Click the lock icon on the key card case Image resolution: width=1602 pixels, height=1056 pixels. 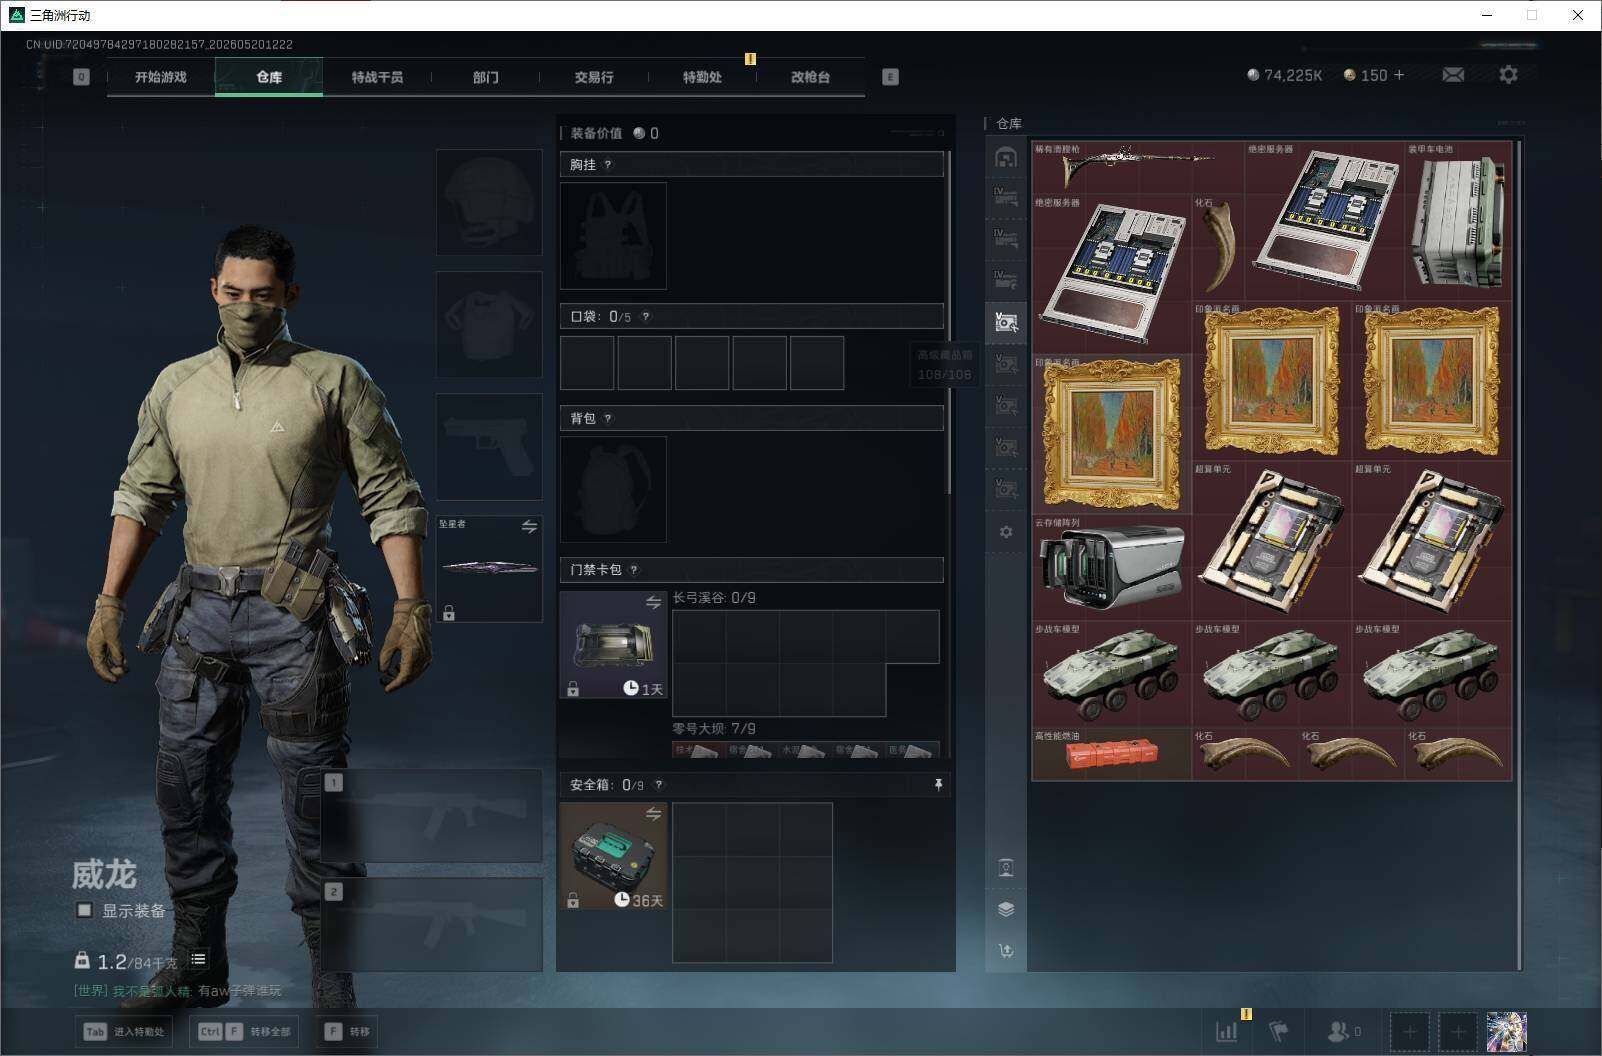point(573,689)
